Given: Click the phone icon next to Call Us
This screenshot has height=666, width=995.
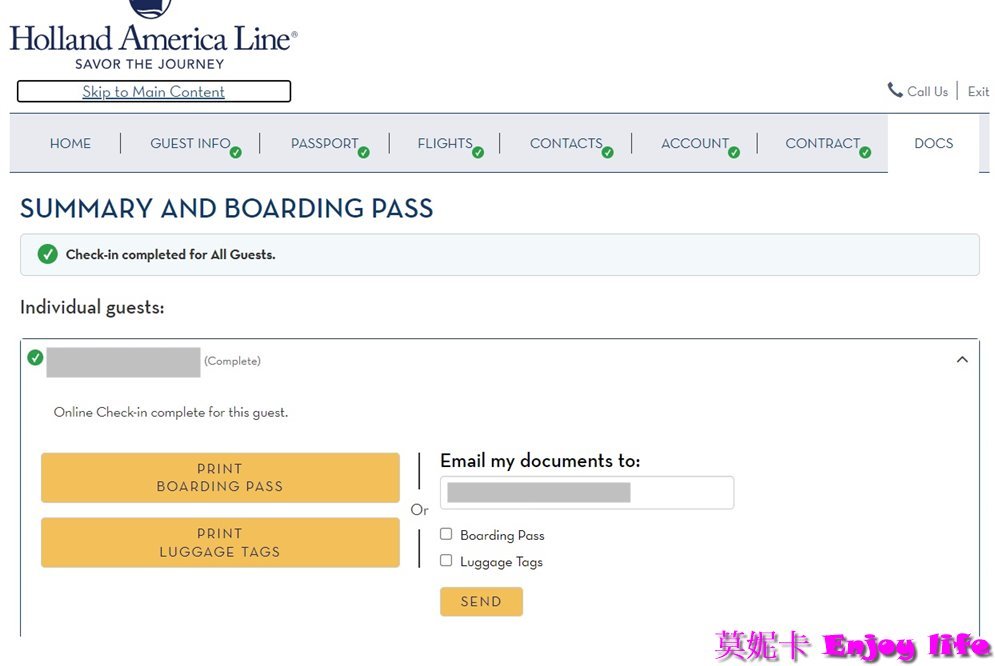Looking at the screenshot, I should [x=893, y=91].
